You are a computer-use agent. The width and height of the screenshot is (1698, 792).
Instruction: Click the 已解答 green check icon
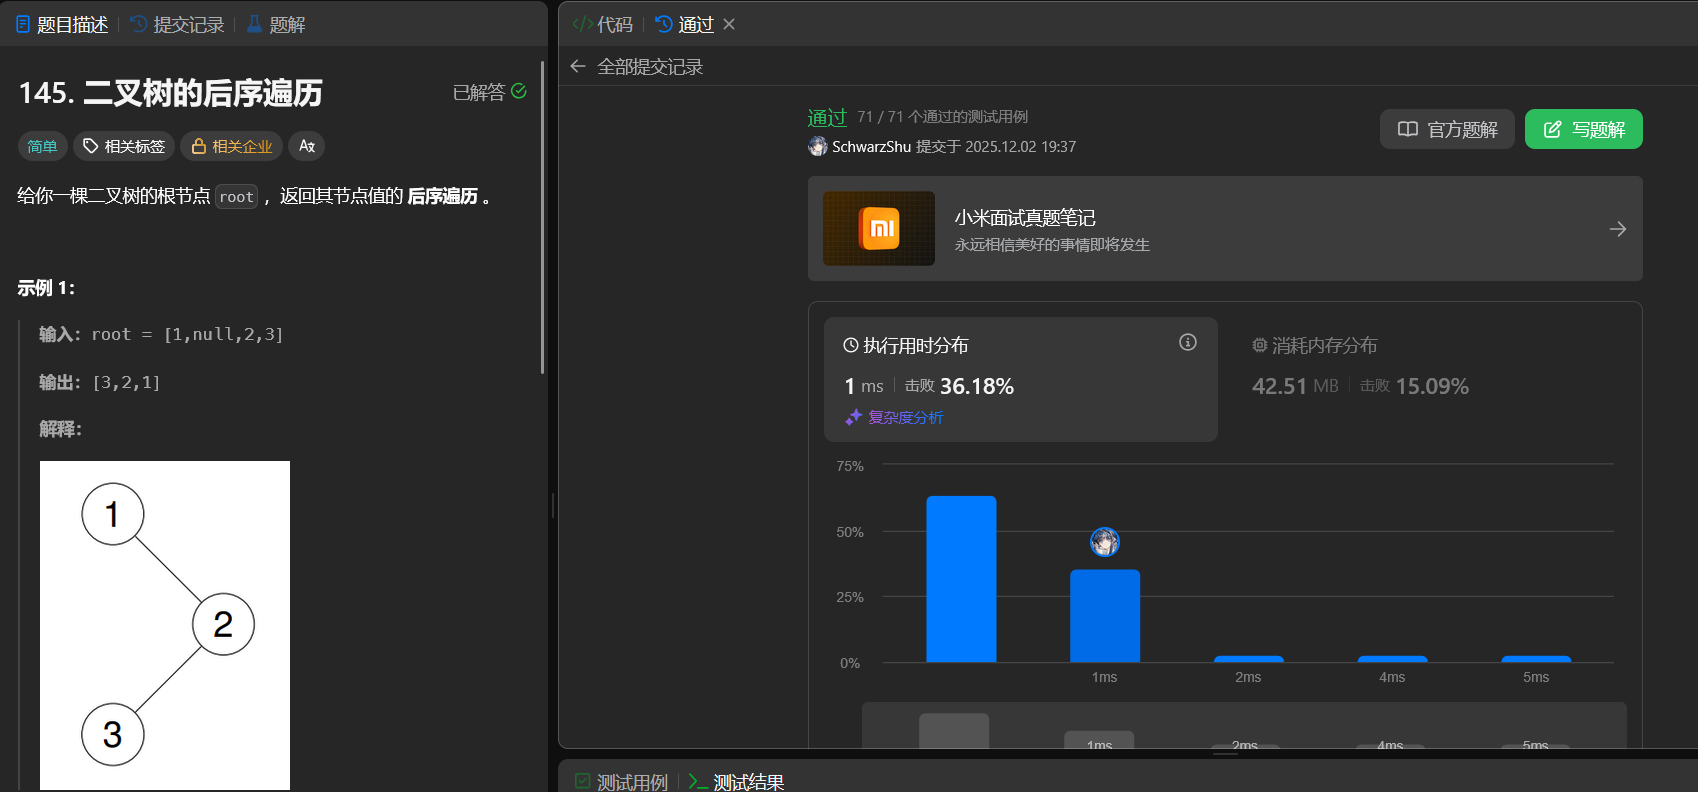click(519, 91)
